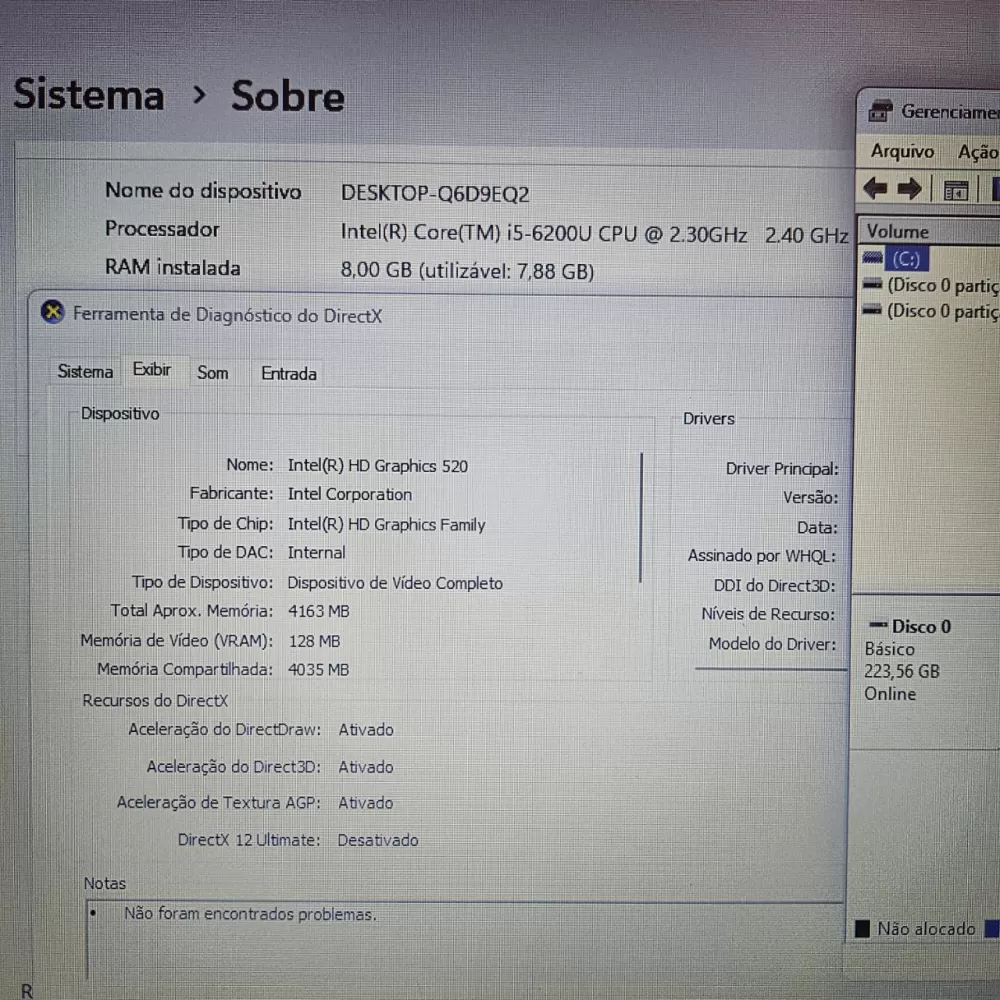Click the Sistema breadcrumb link
Screen dimensions: 1000x1000
coord(89,96)
